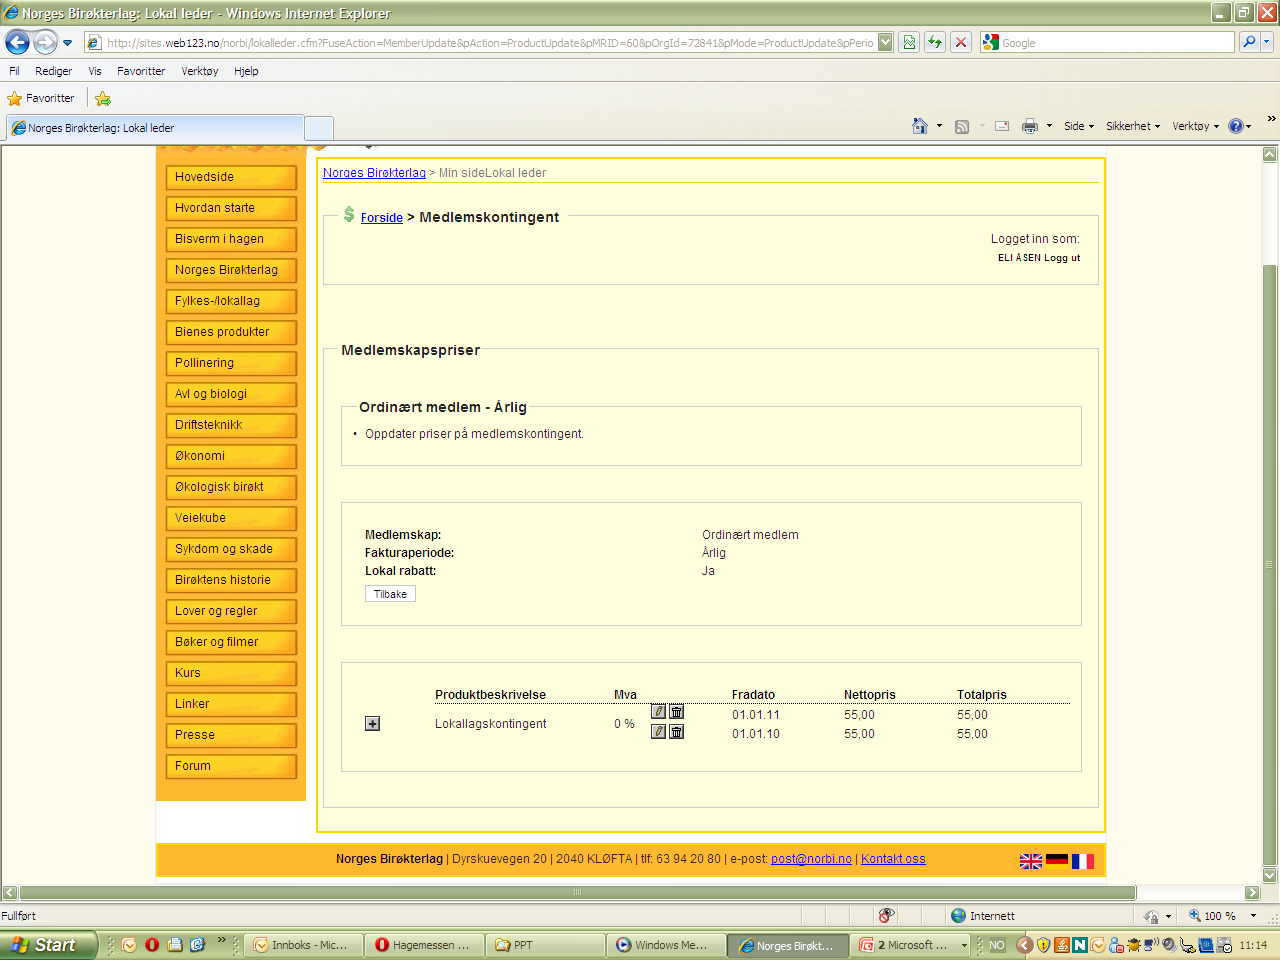Open the Norges Birøkterlag breadcrumb link
Screen dimensions: 1280x960
pyautogui.click(x=374, y=173)
